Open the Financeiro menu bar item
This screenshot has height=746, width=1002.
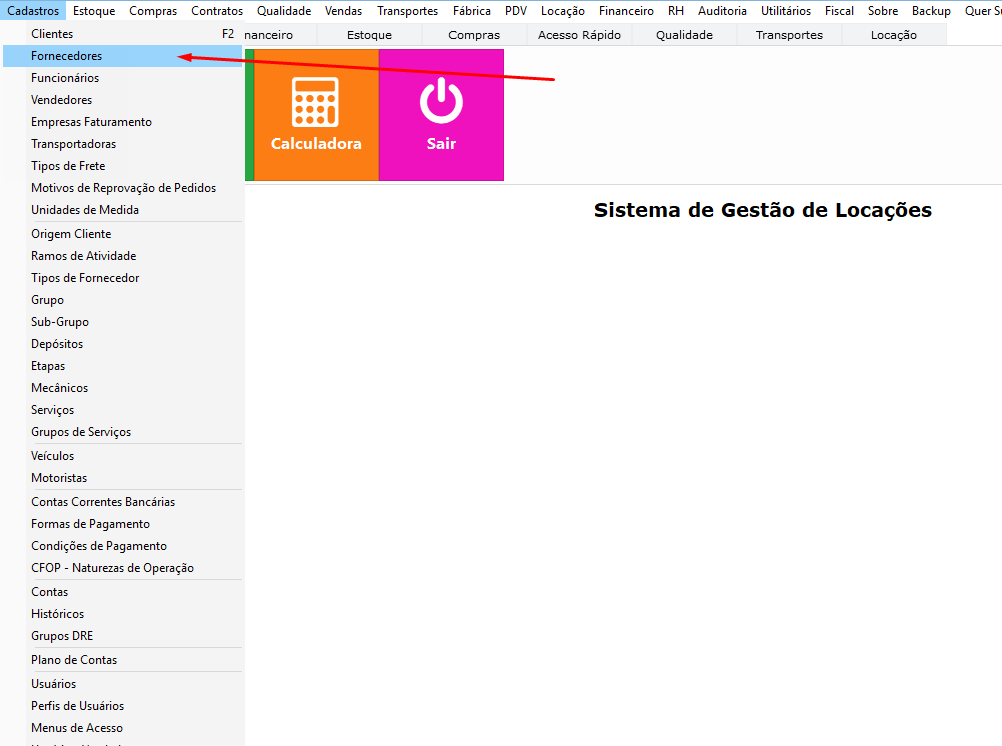pos(626,11)
